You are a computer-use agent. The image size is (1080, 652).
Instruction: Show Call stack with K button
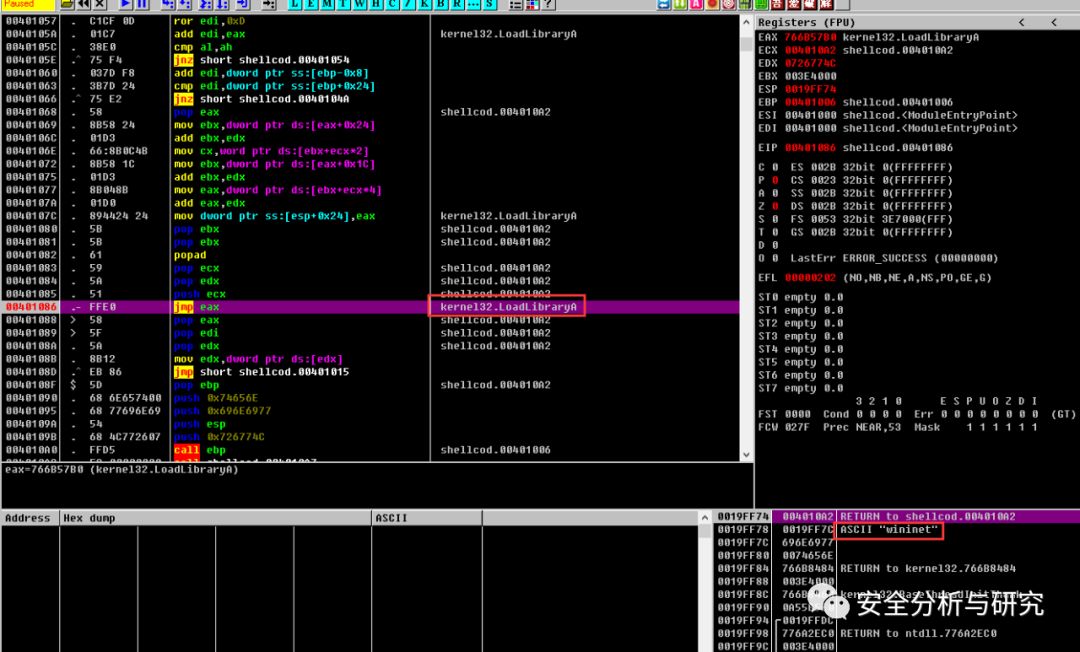425,5
